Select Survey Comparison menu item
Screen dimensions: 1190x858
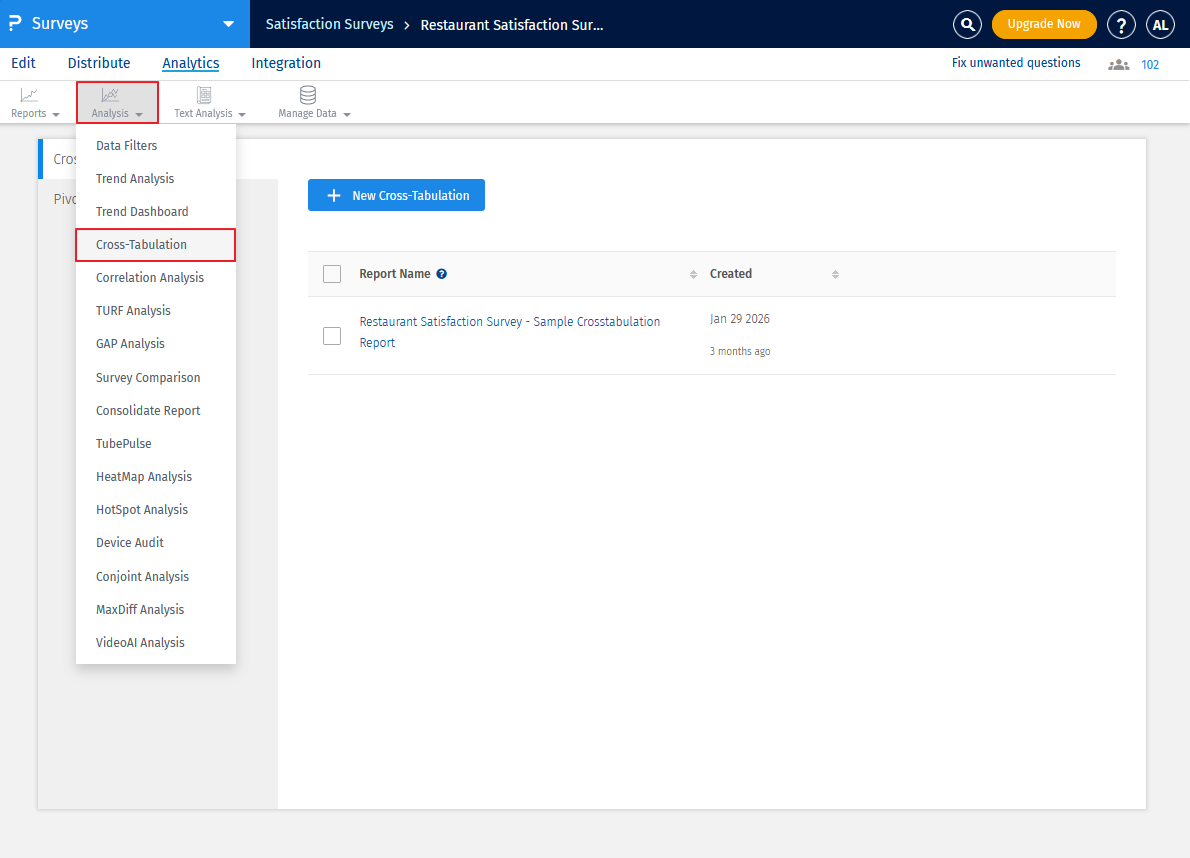click(156, 378)
